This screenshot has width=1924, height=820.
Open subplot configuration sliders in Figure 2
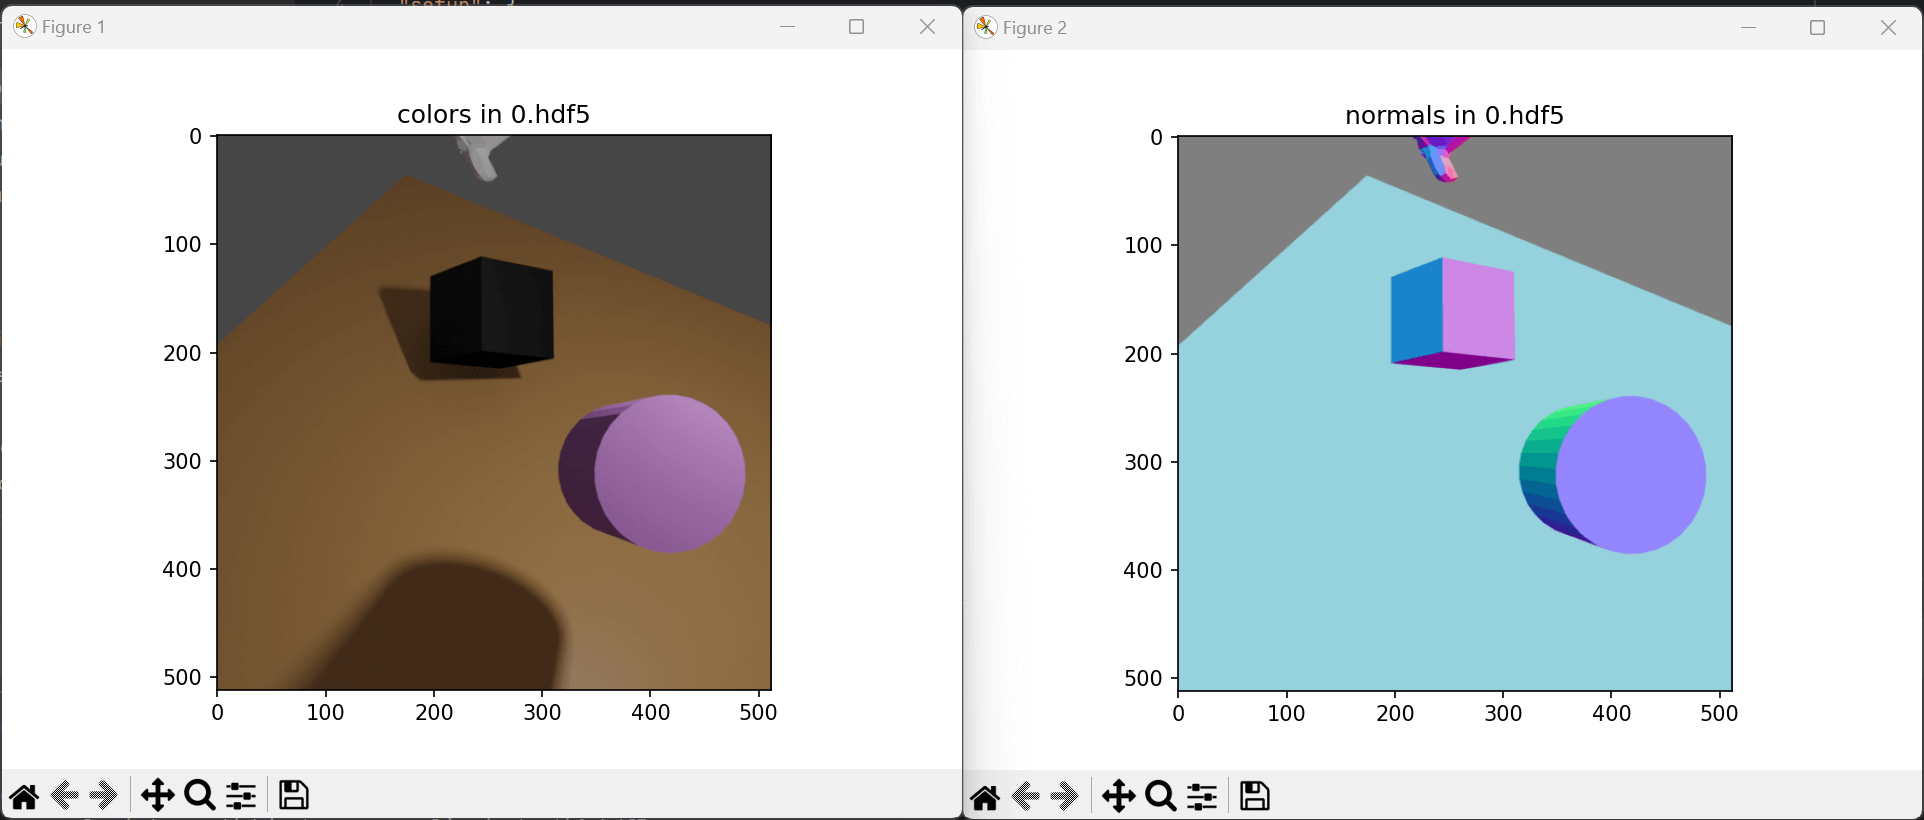tap(1202, 797)
